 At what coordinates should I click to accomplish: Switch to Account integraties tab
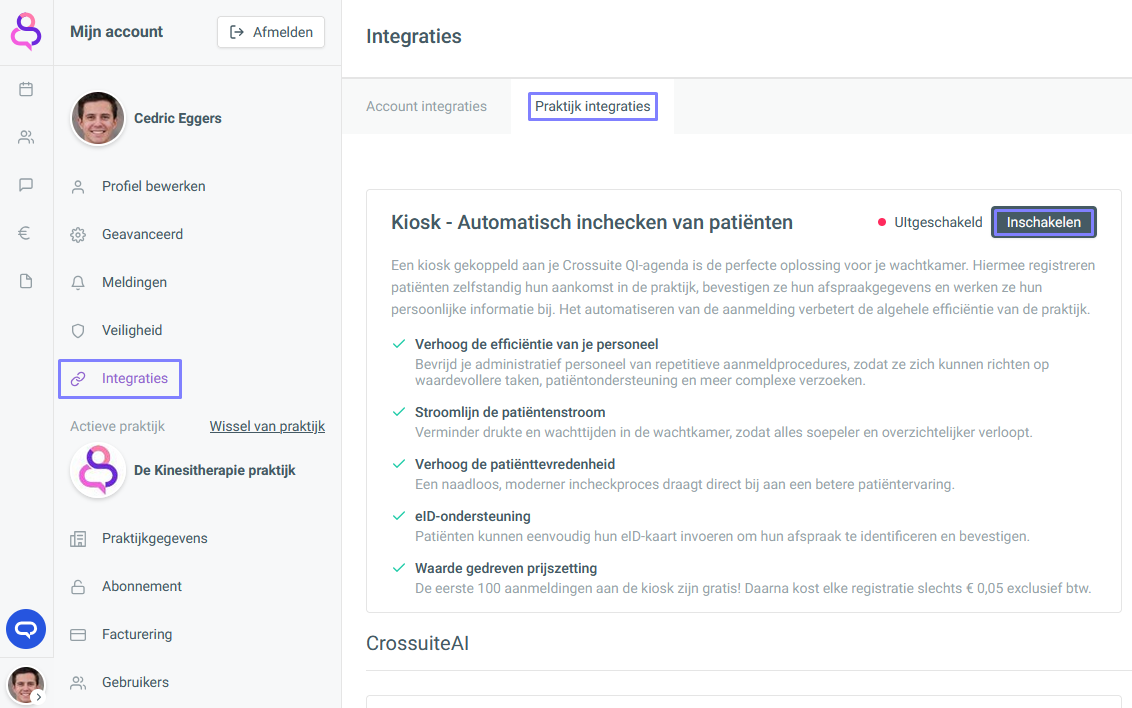426,106
